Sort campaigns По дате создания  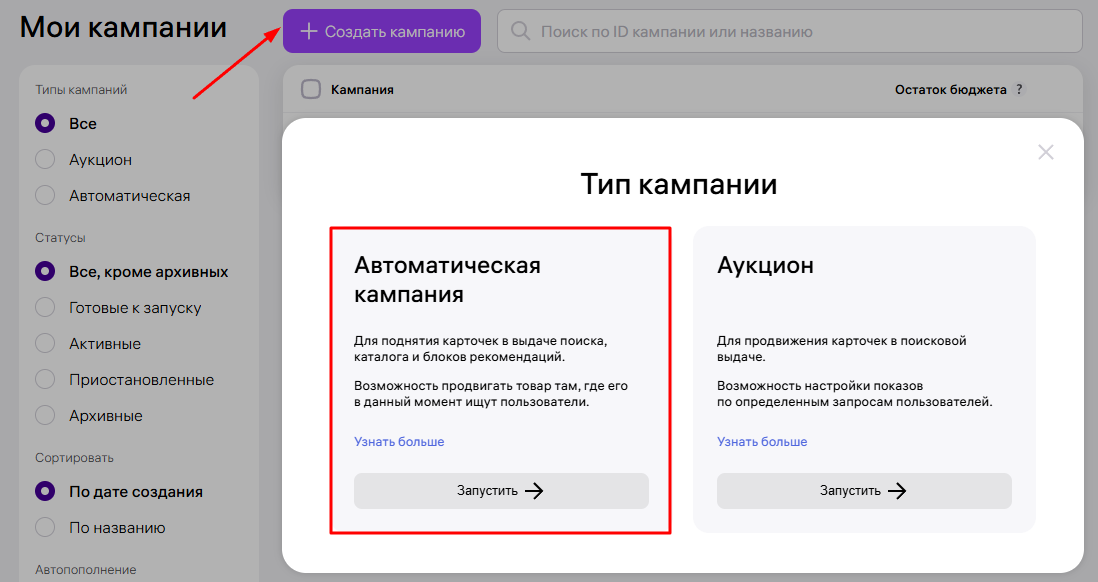[x=45, y=492]
